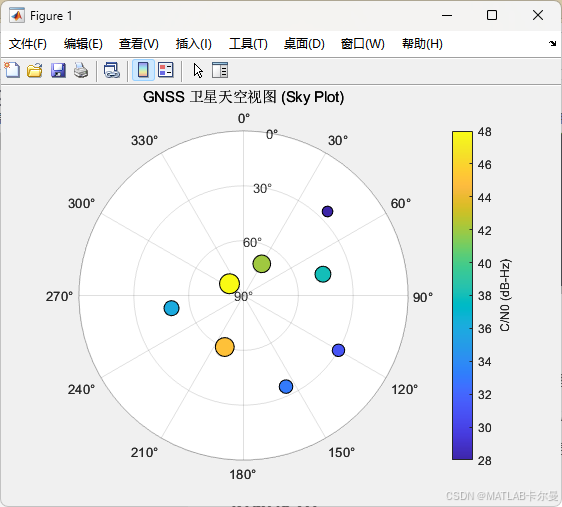562x507 pixels.
Task: Open the 编辑(E) menu
Action: [83, 44]
